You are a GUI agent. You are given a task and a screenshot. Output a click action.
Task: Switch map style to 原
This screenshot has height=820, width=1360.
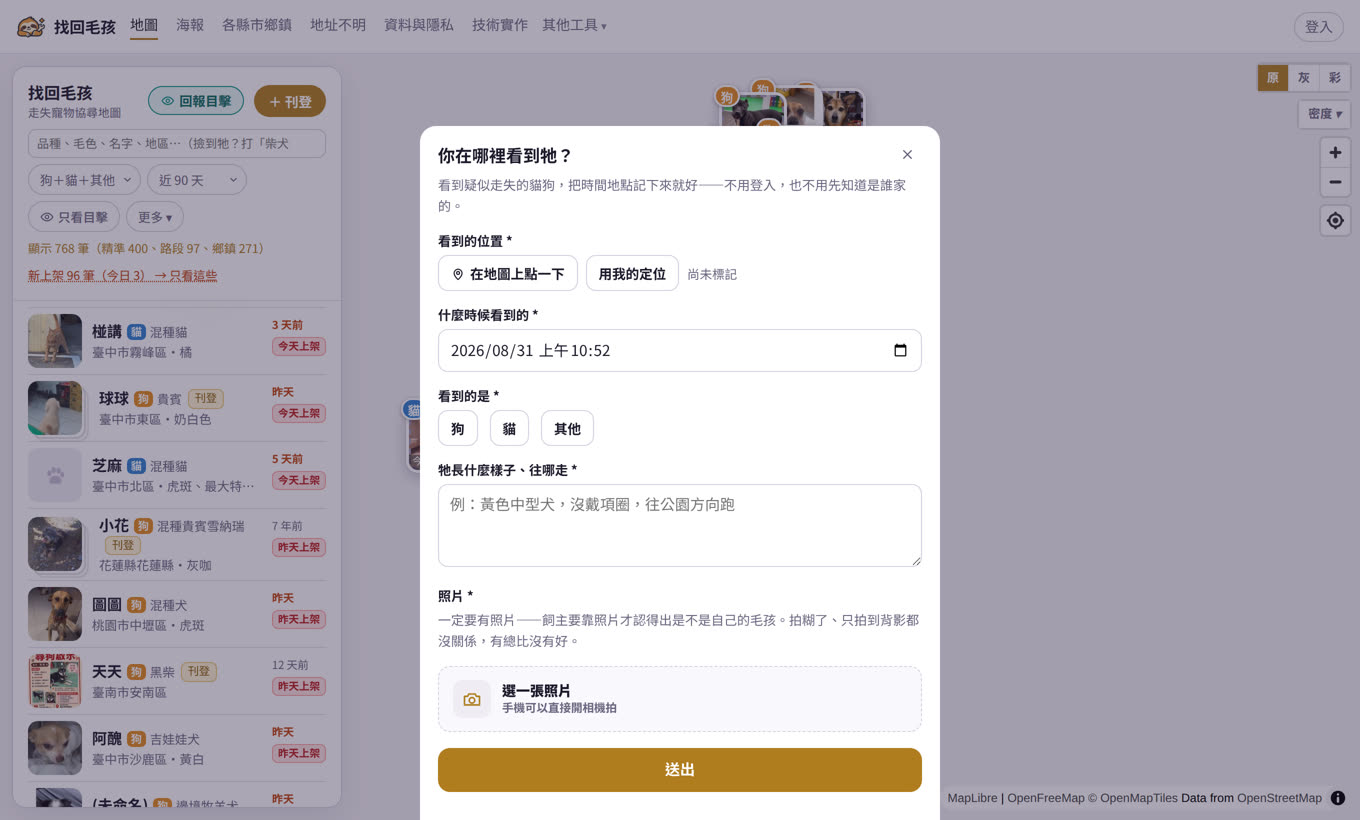[x=1273, y=78]
